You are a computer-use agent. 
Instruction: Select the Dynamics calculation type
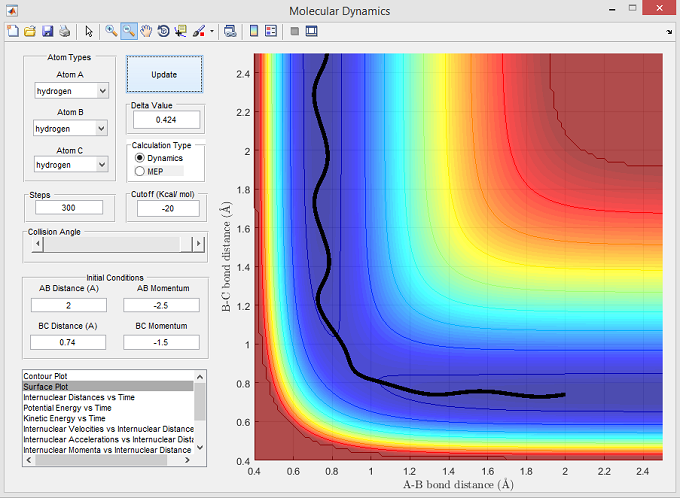(x=140, y=158)
